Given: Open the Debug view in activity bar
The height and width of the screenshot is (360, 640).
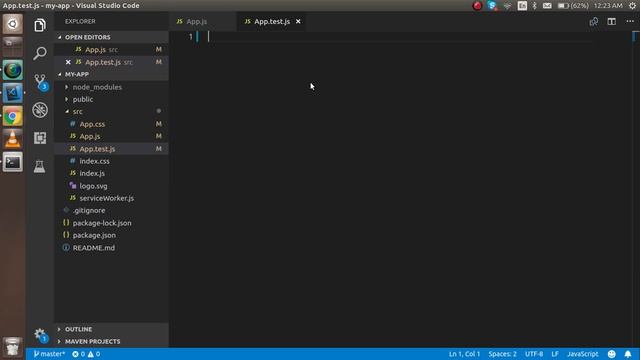Looking at the screenshot, I should point(40,110).
